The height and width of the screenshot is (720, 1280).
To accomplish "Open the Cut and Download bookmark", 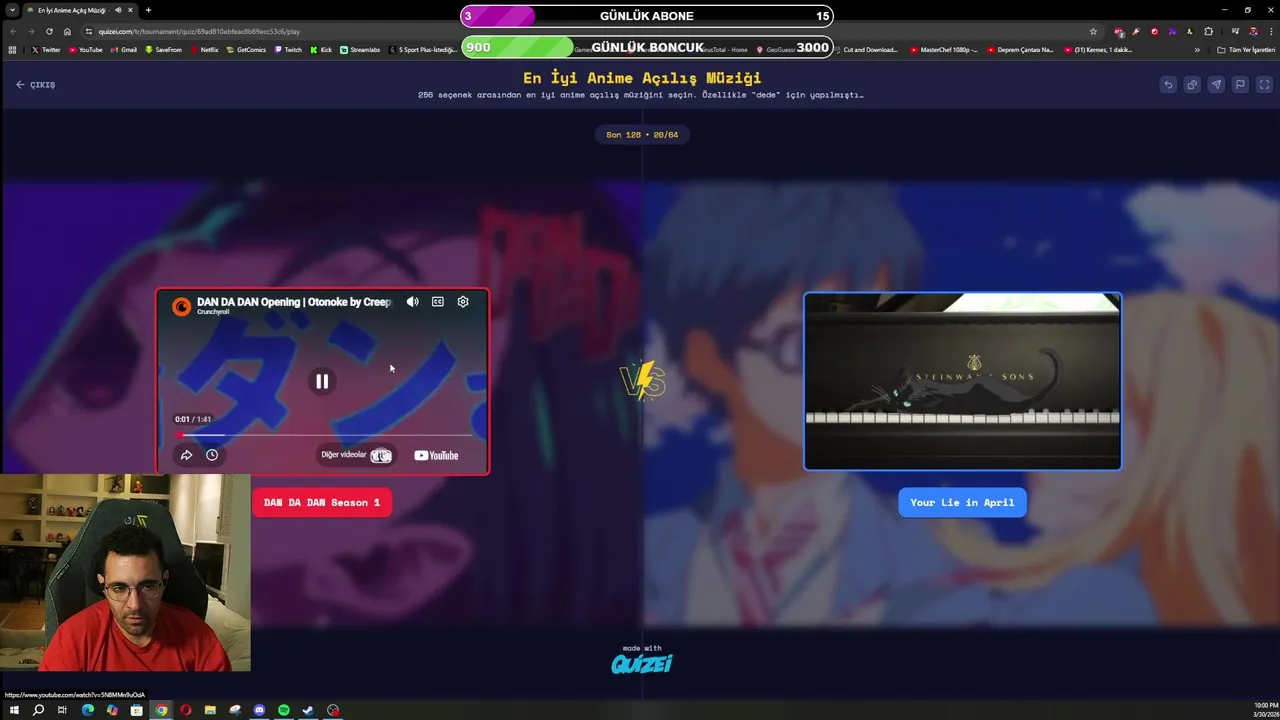I will coord(866,49).
